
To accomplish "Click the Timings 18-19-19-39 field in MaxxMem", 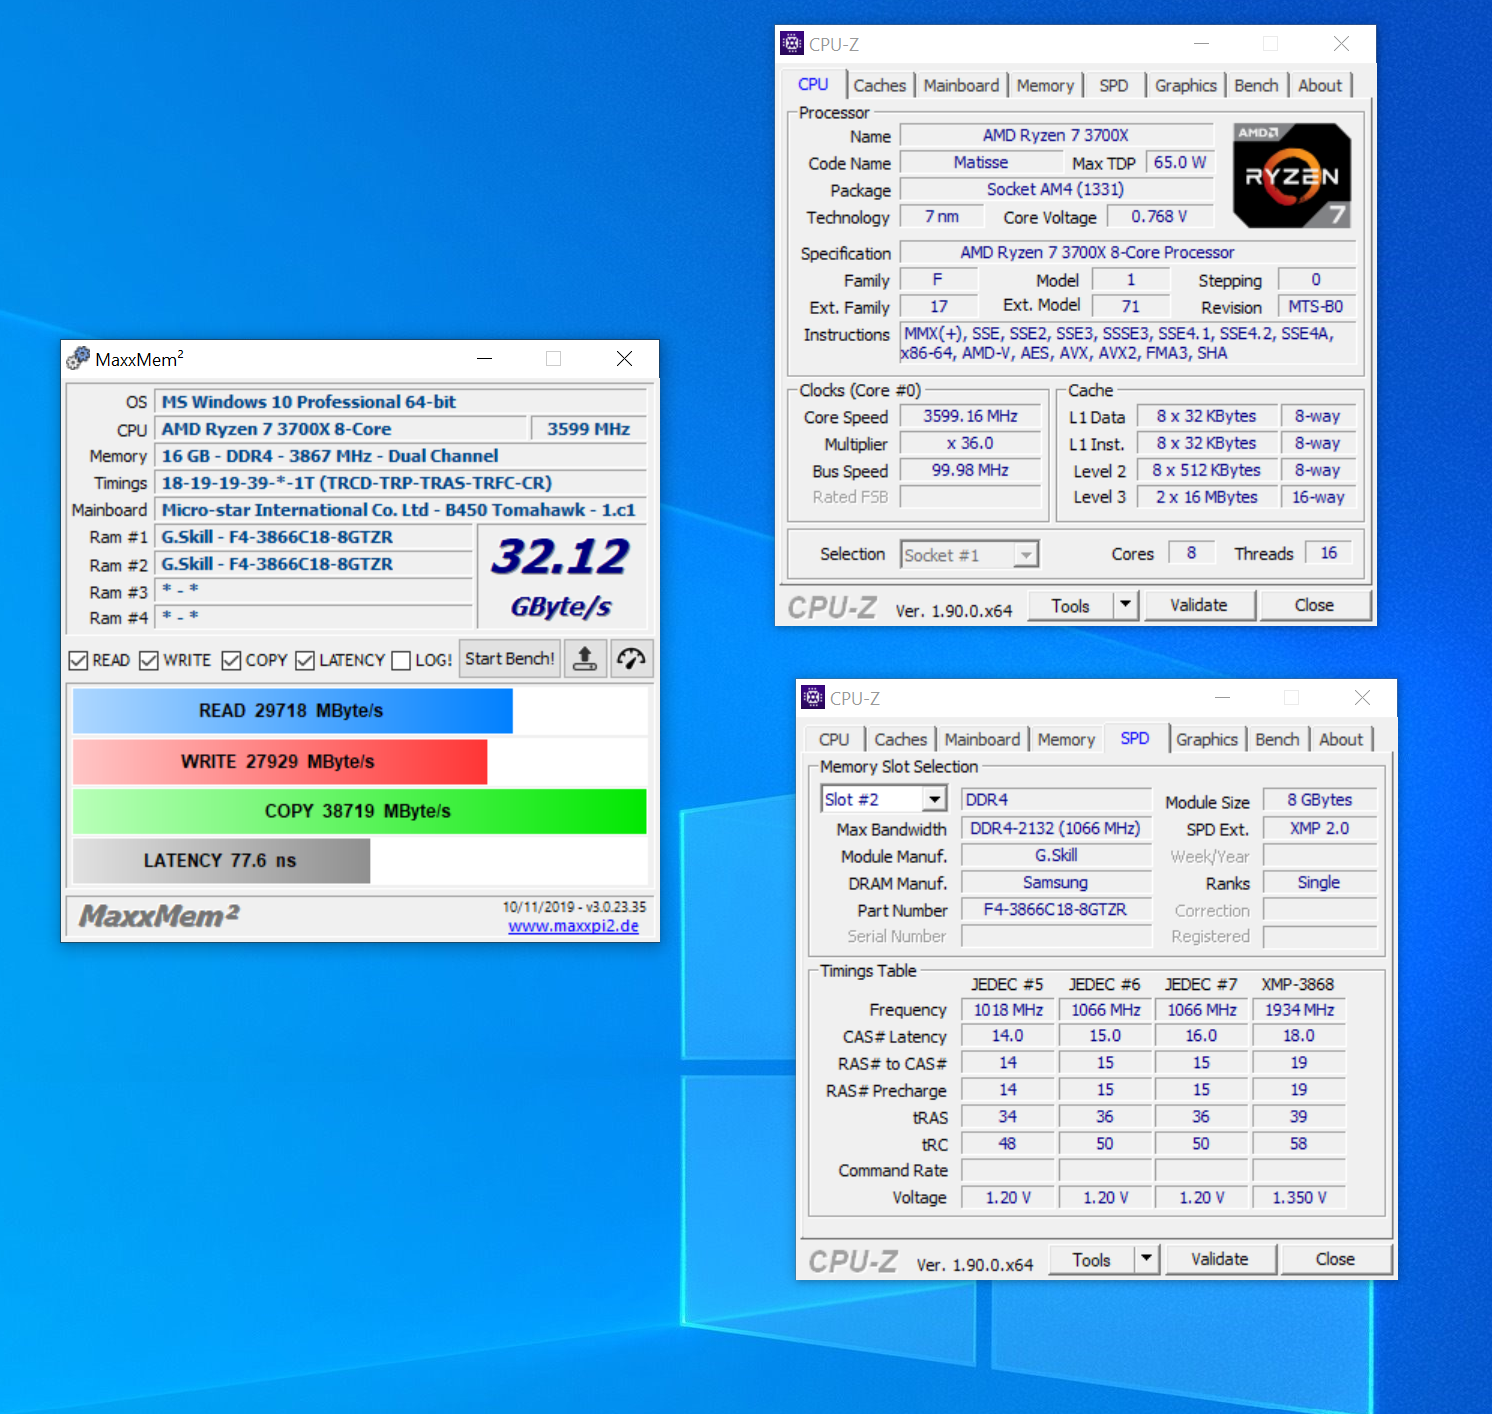I will coord(400,483).
